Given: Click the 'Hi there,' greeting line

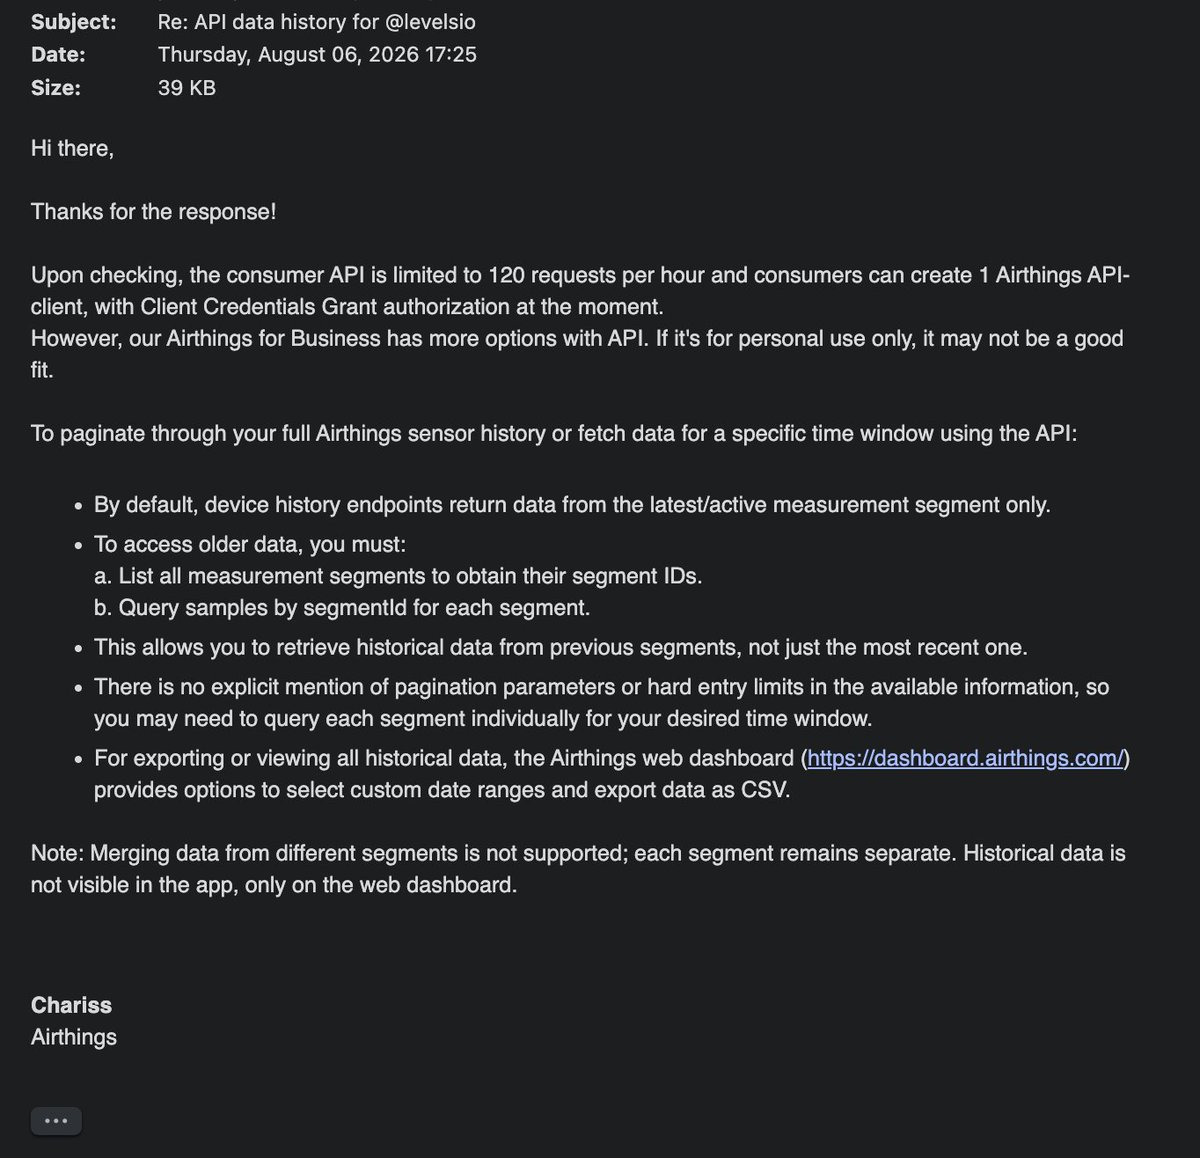Looking at the screenshot, I should click(x=72, y=148).
